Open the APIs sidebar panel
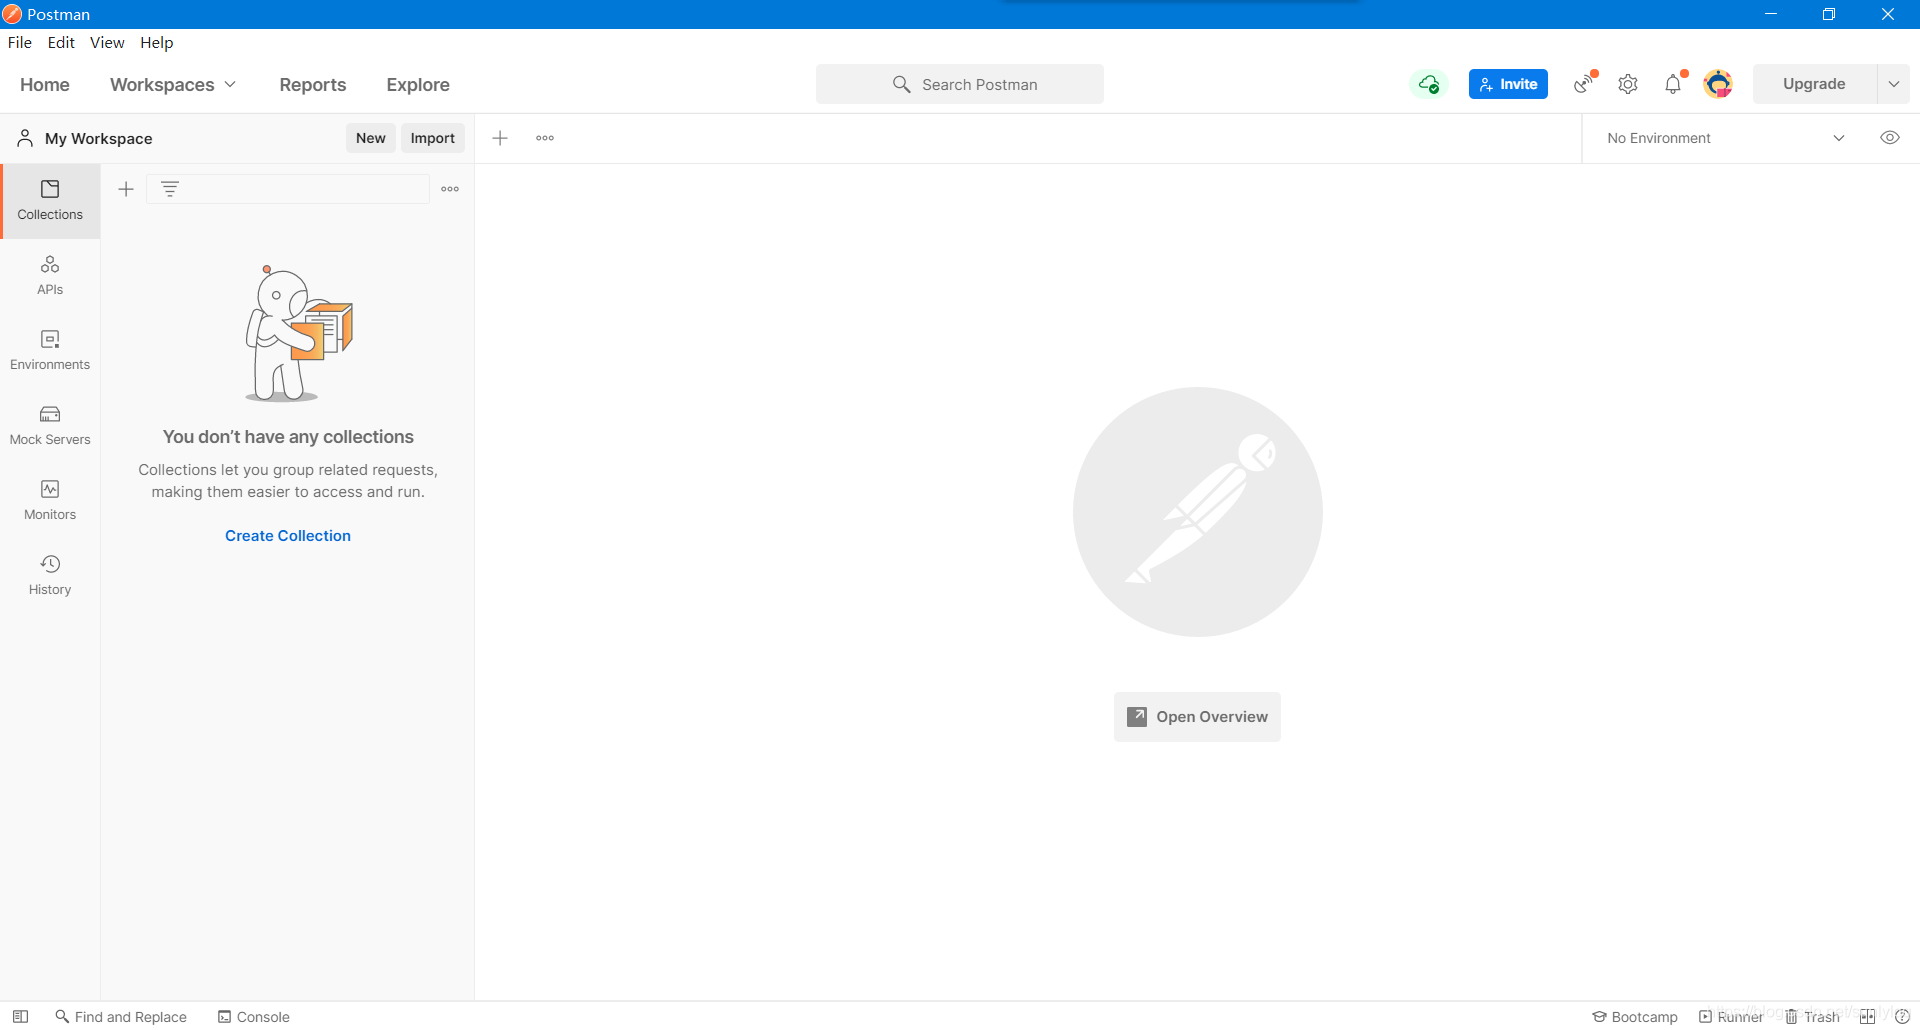Screen dimensions: 1920x1030 50,276
